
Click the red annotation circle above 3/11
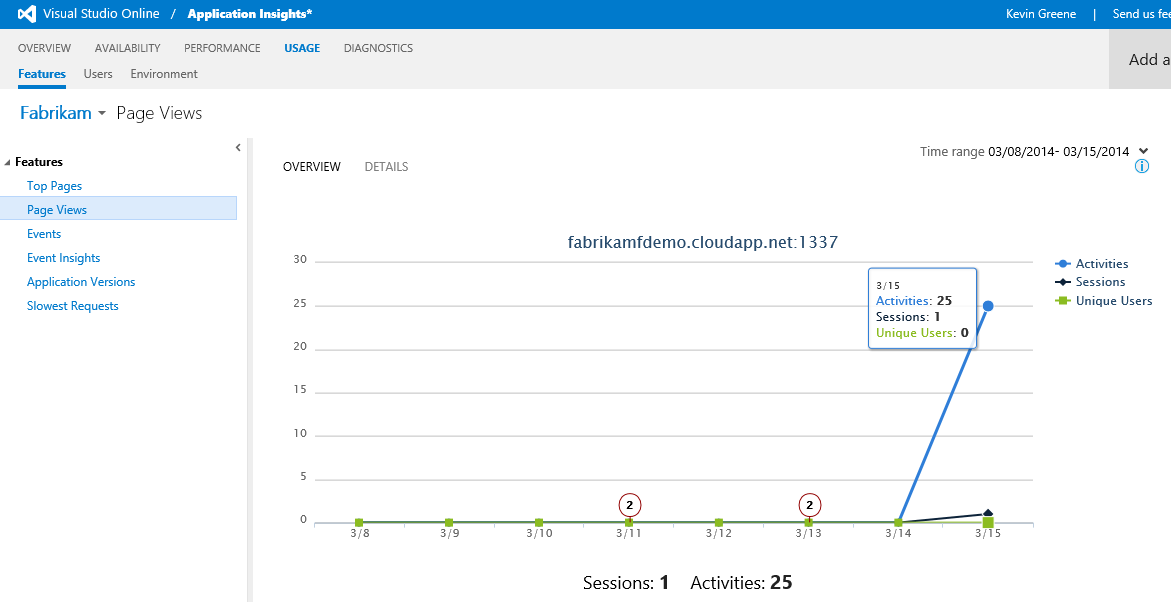(629, 505)
